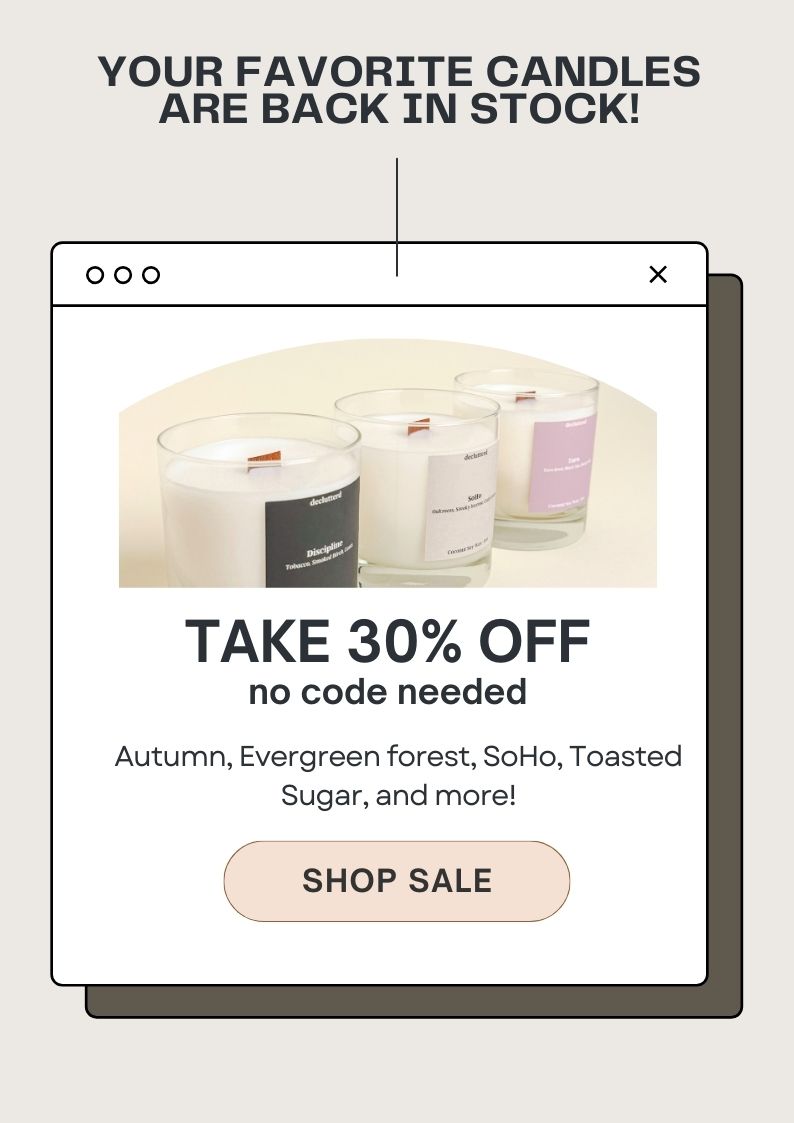Screen dimensions: 794x1123
Task: Click the scent list mentioning Evergreen forest
Action: (398, 776)
